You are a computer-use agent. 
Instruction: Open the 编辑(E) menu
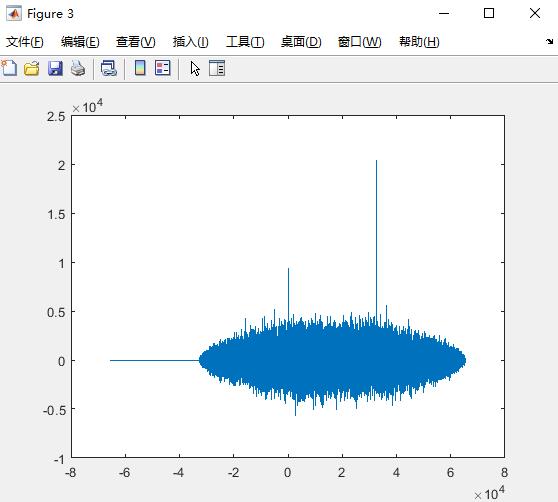80,42
